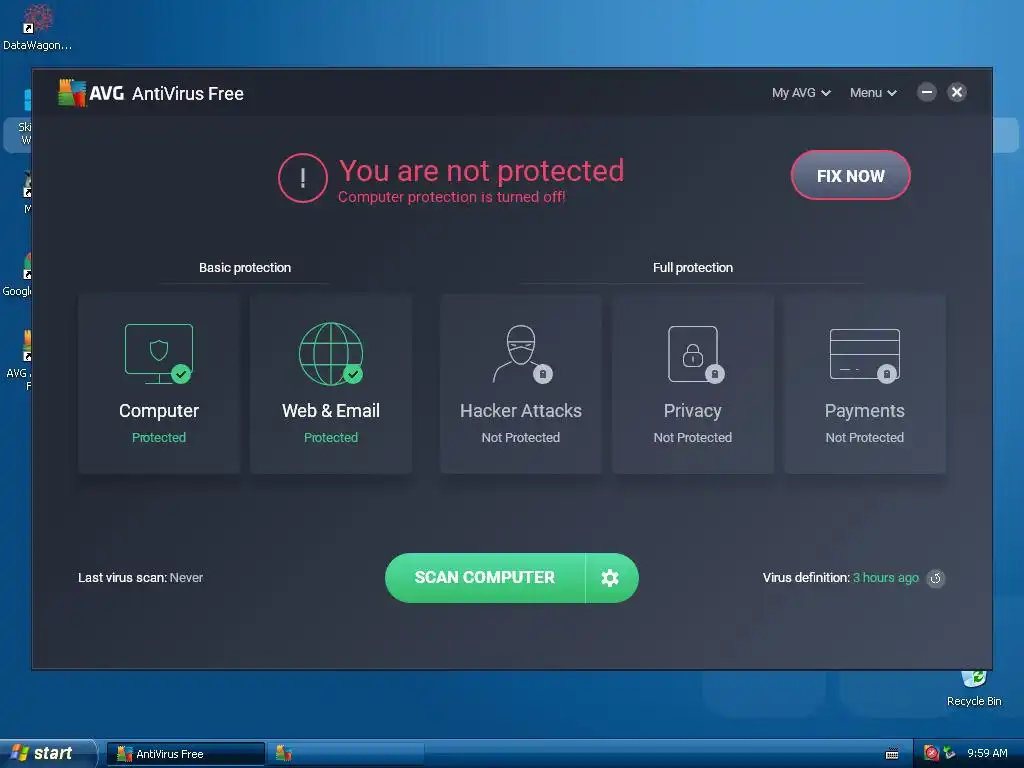Minimize the AVG window
1024x768 pixels.
(x=926, y=92)
